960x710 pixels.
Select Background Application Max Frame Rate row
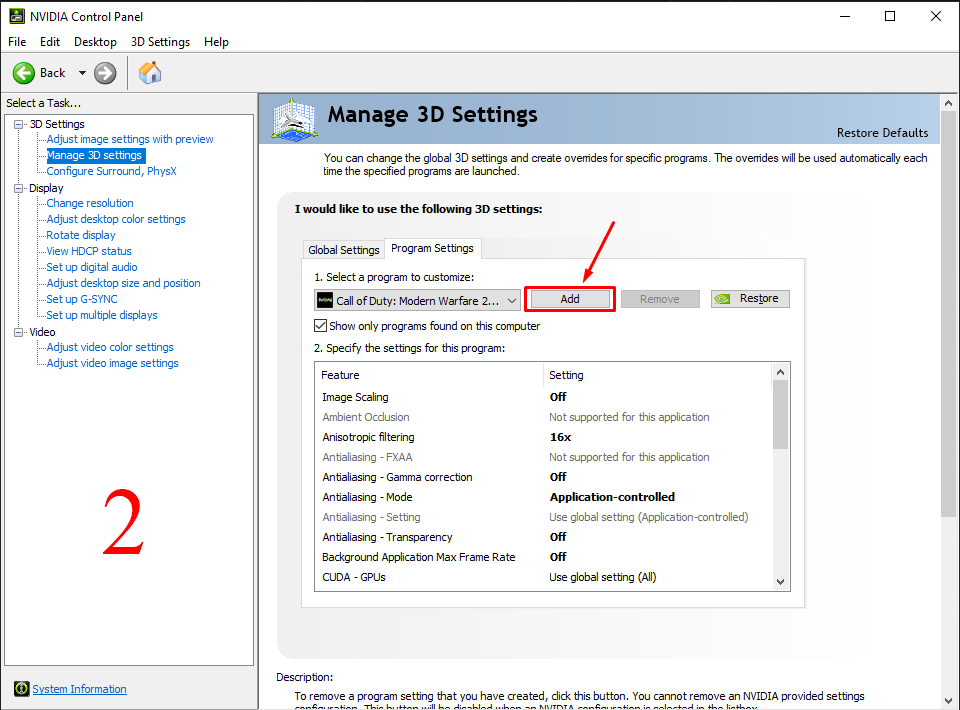544,557
